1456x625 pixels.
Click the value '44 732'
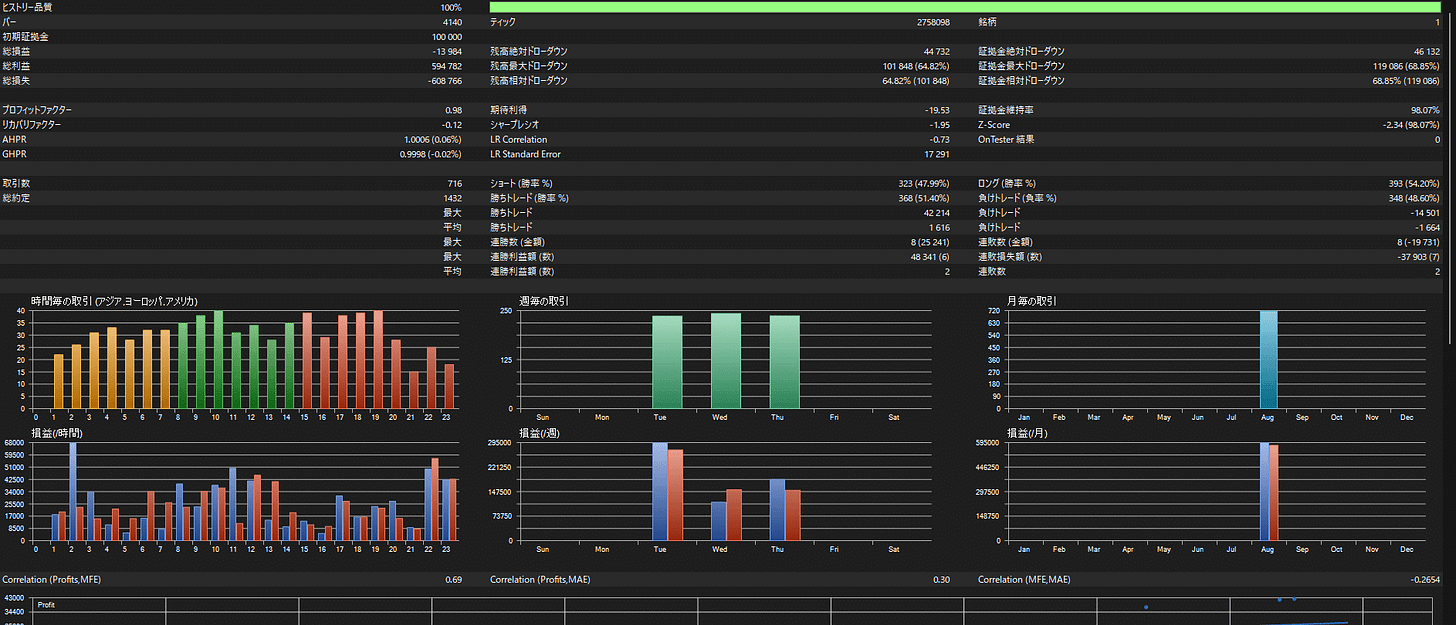pyautogui.click(x=937, y=51)
